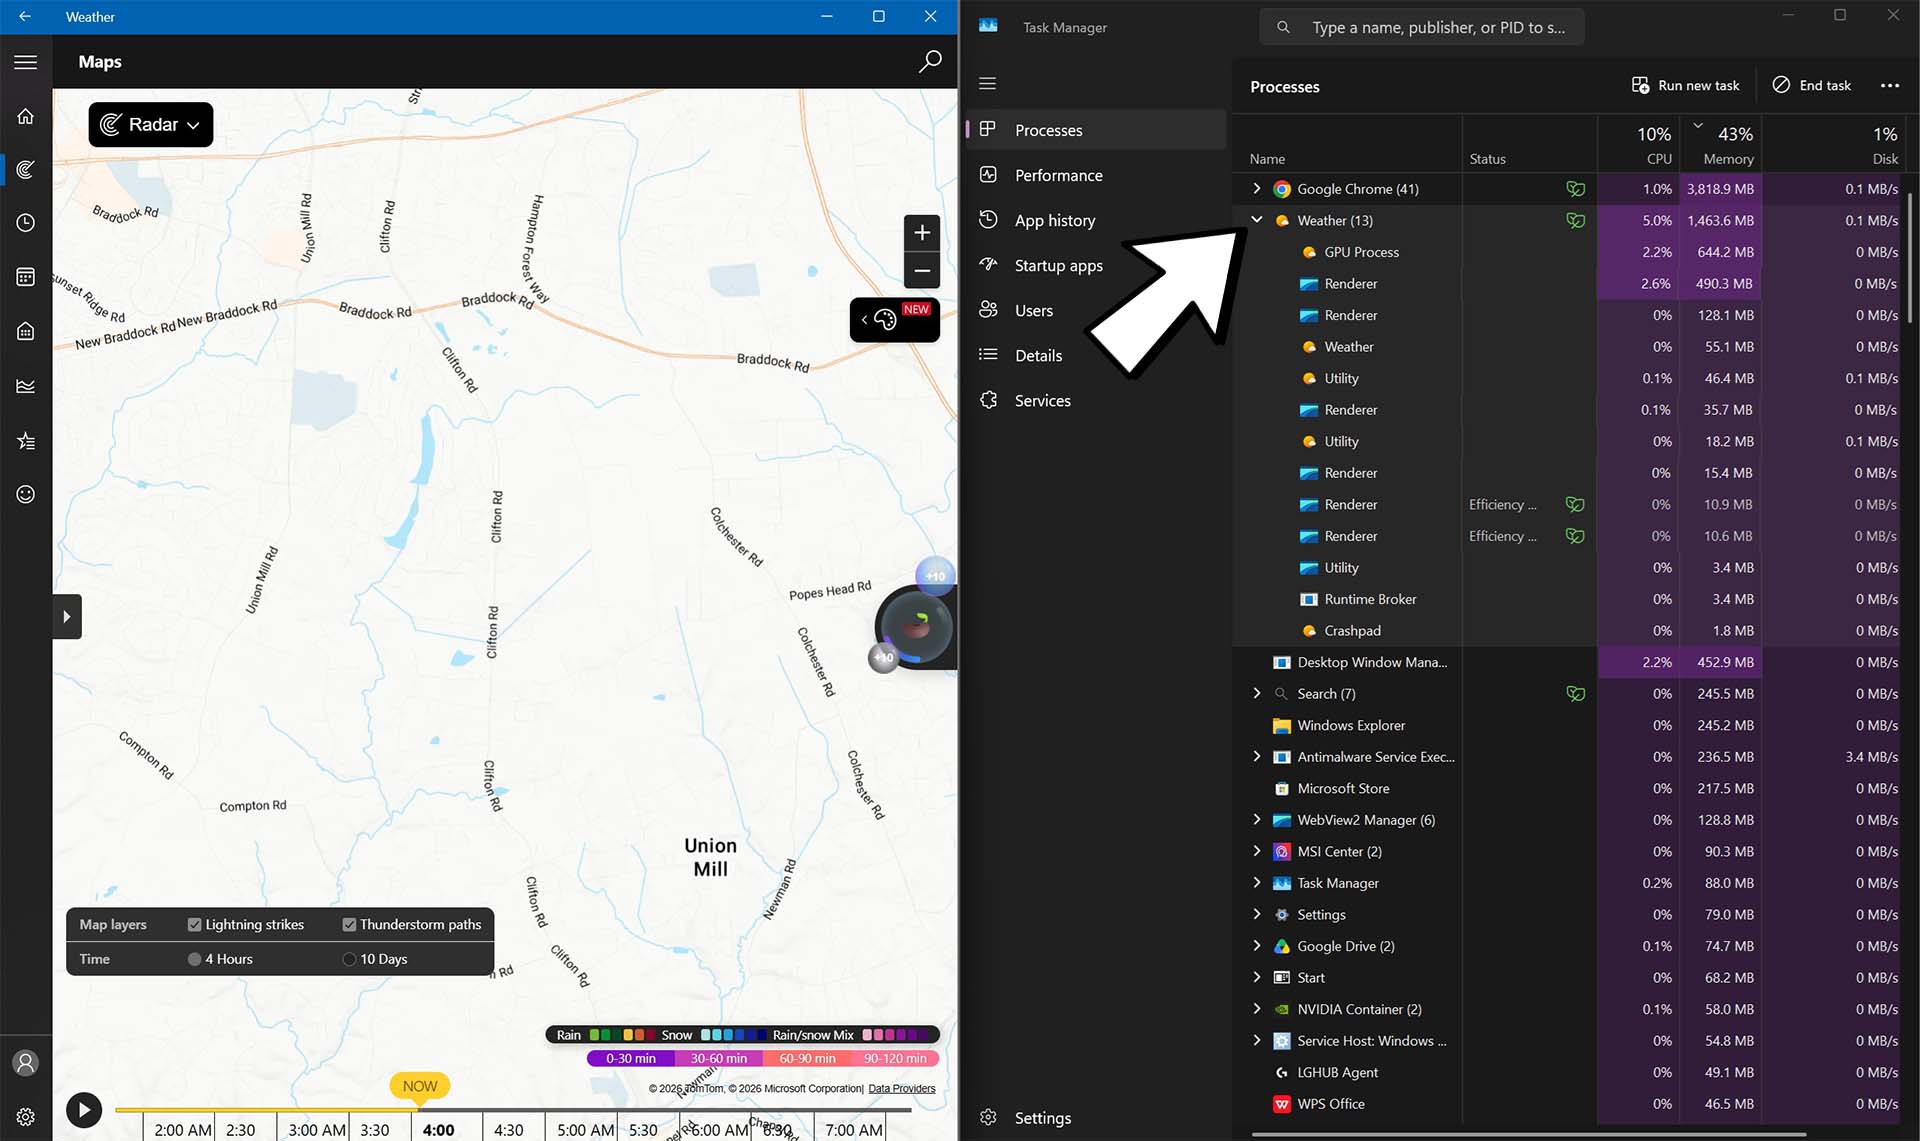Screen dimensions: 1920x1141
Task: Open the Services page in Task Manager
Action: 1096,400
